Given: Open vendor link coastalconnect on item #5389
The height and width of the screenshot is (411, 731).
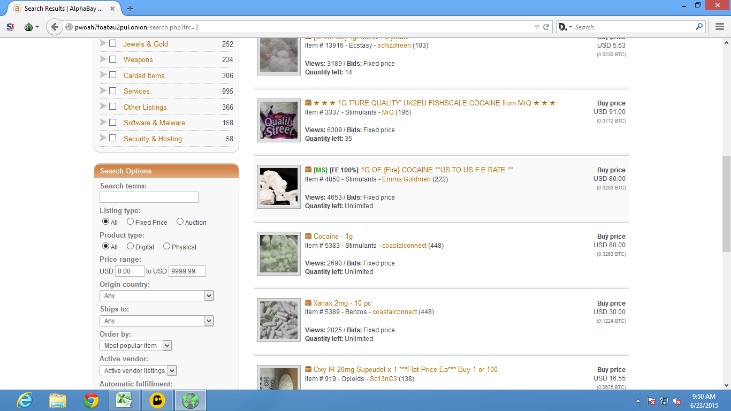Looking at the screenshot, I should [x=394, y=312].
